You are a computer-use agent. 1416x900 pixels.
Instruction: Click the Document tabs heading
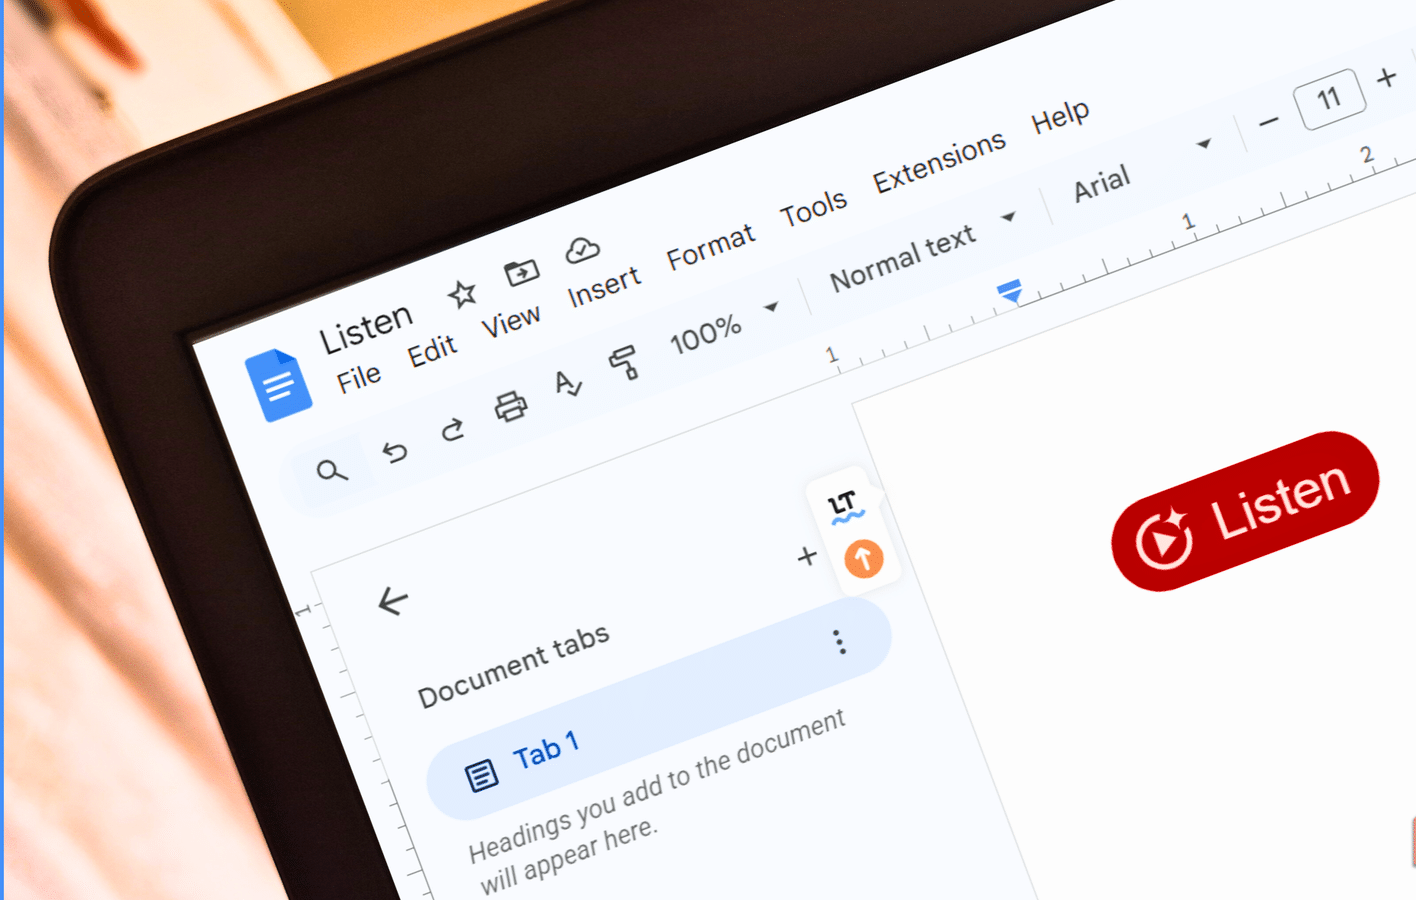coord(513,667)
